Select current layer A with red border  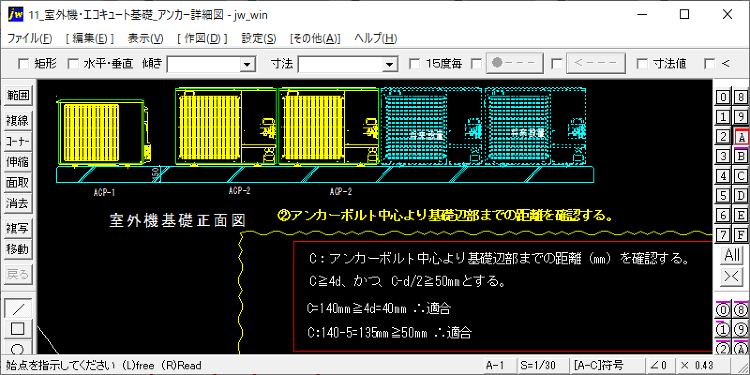coord(741,137)
